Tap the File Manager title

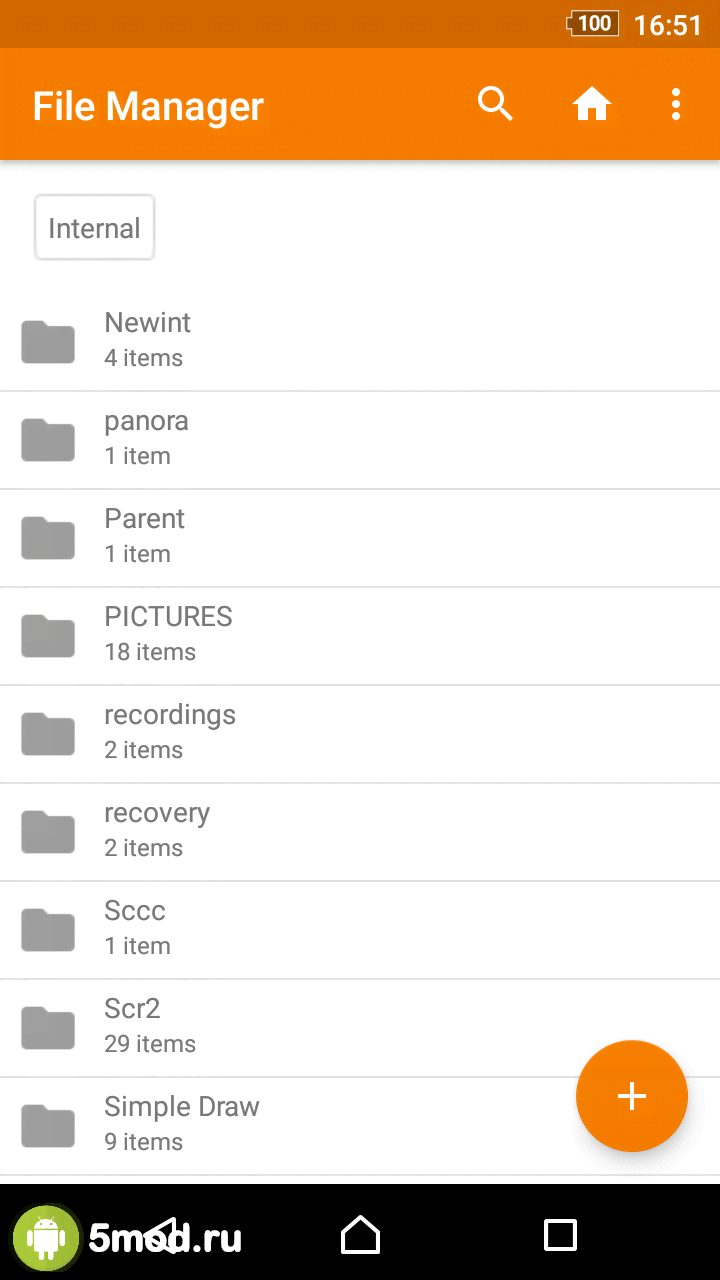pos(148,106)
